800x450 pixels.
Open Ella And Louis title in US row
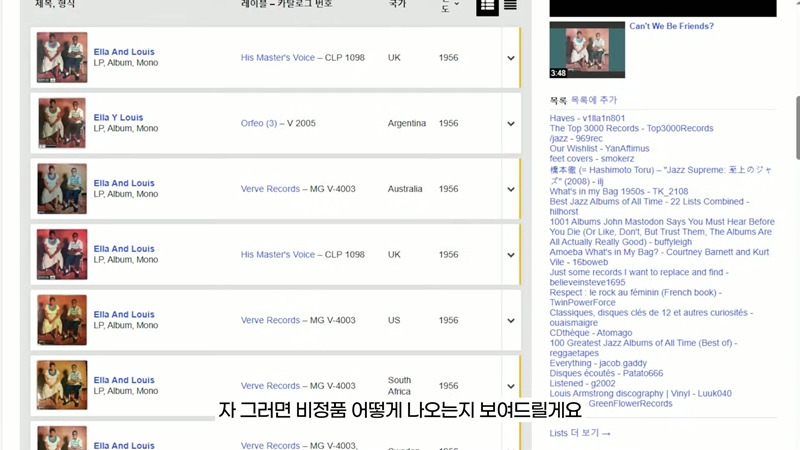click(124, 315)
